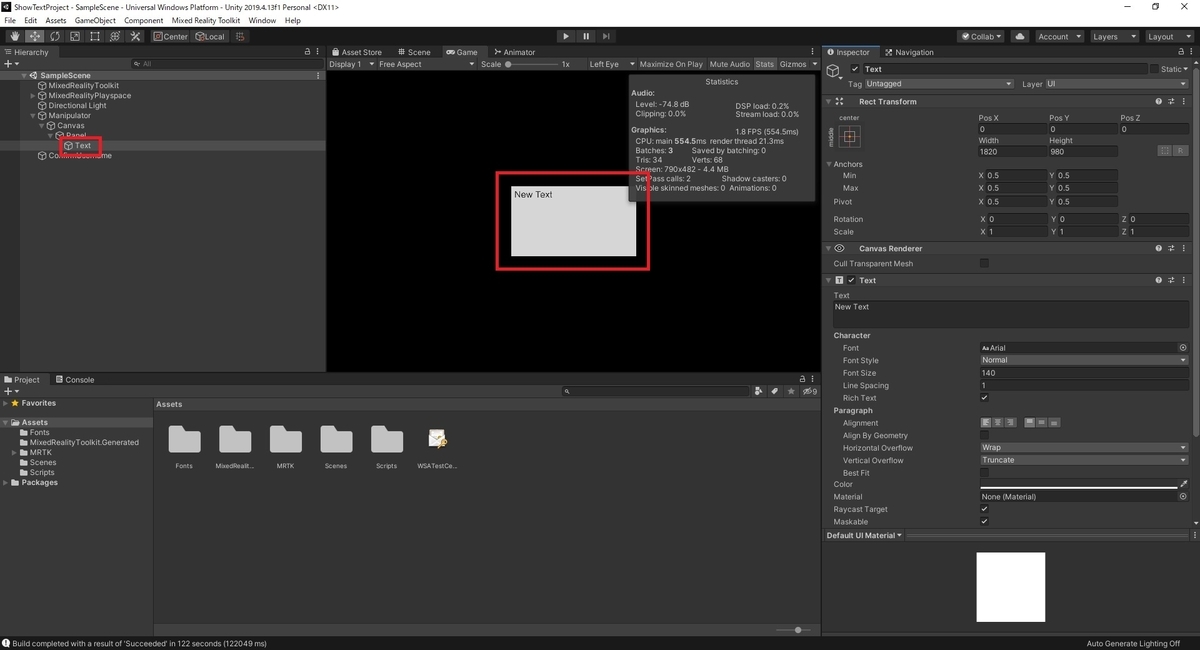Switch to the Scene tab
1200x650 pixels.
point(414,52)
